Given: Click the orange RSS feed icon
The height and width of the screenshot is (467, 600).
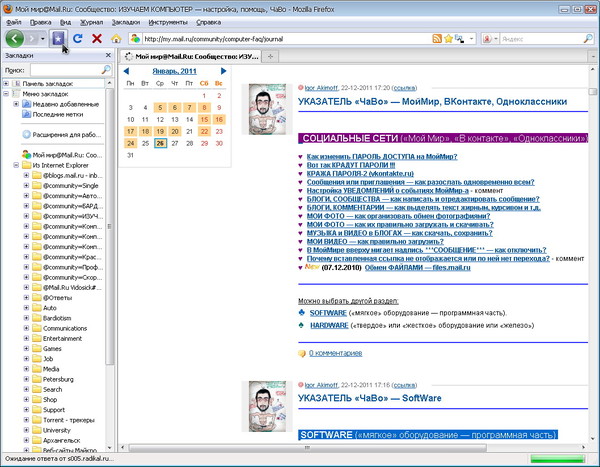Looking at the screenshot, I should click(x=437, y=39).
